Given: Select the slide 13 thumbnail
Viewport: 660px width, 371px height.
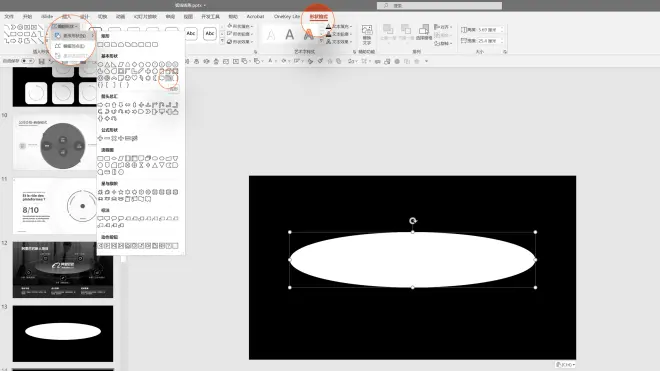Looking at the screenshot, I should pos(63,334).
